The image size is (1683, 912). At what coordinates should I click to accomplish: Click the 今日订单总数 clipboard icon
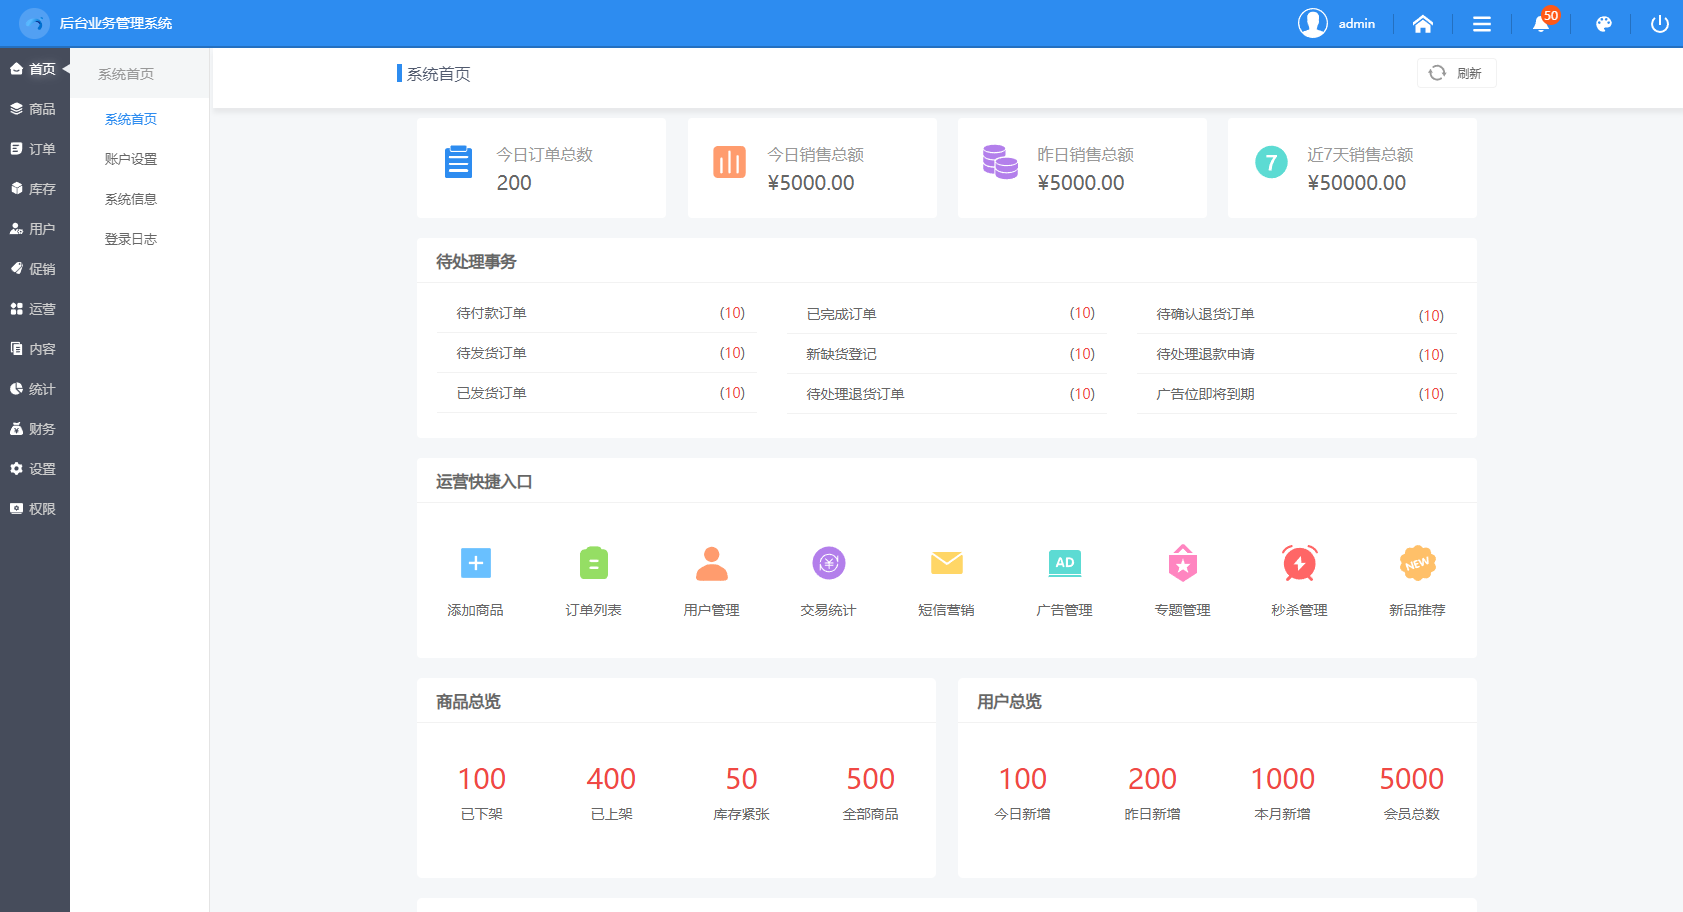458,162
